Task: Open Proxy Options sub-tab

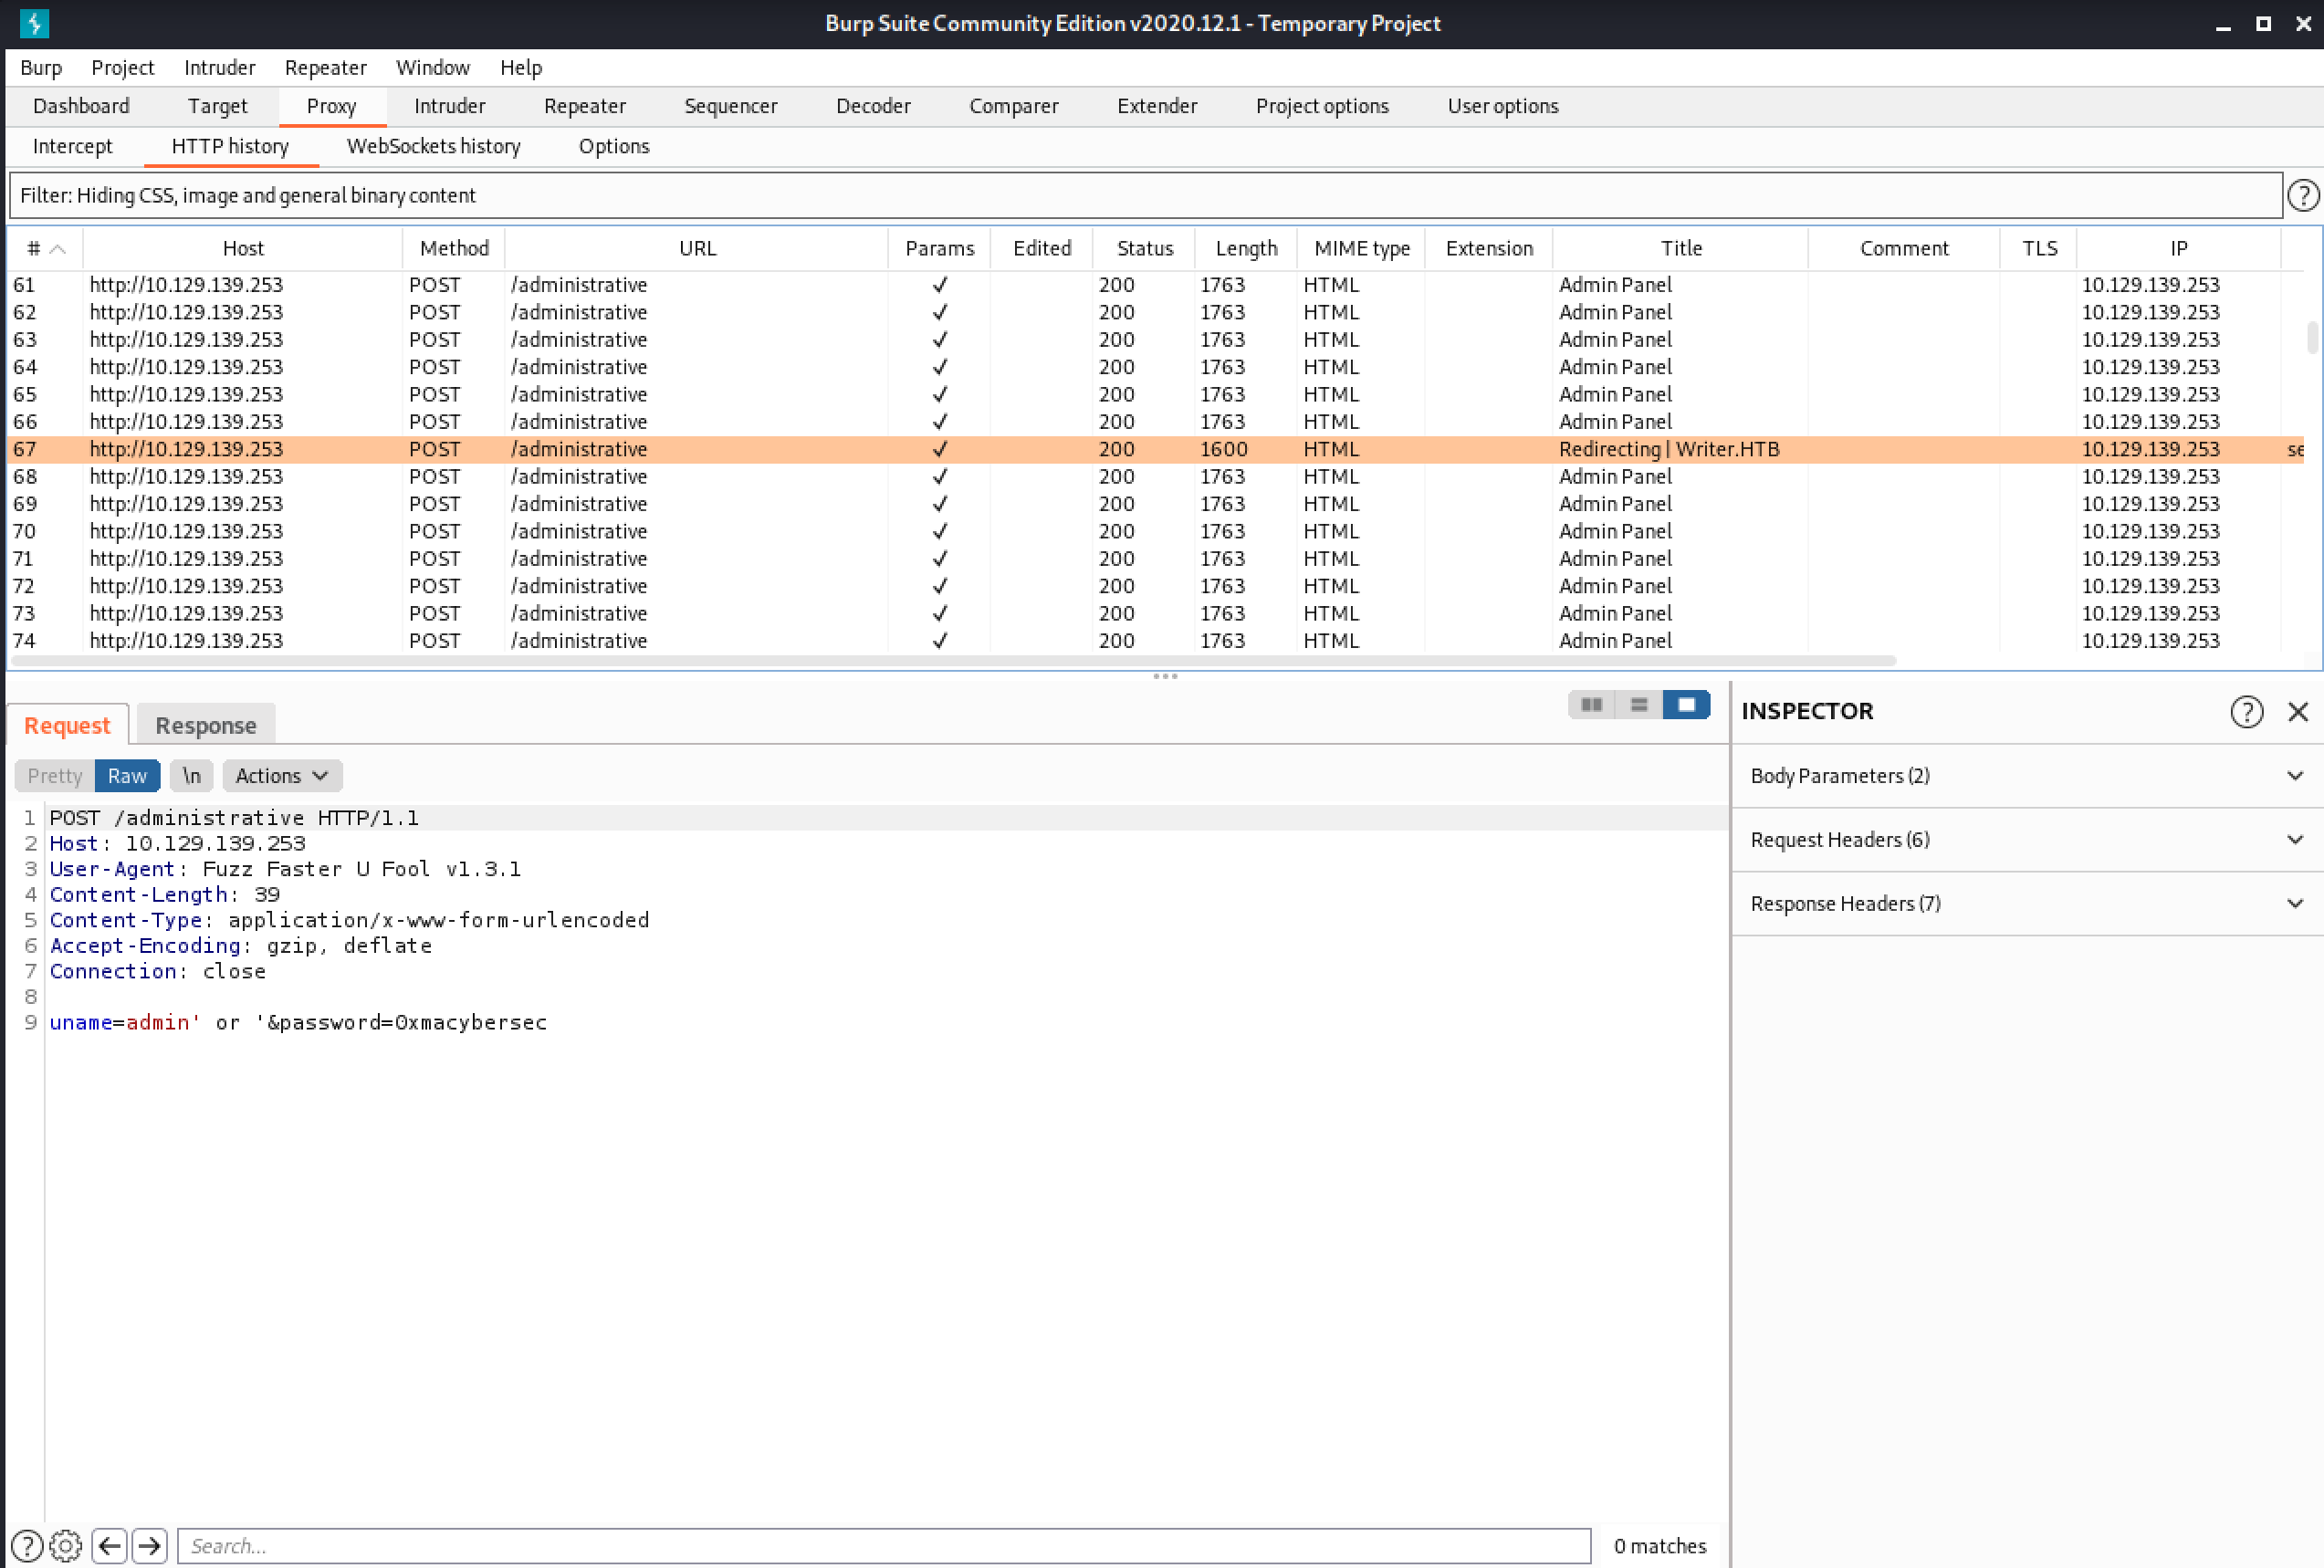Action: (614, 146)
